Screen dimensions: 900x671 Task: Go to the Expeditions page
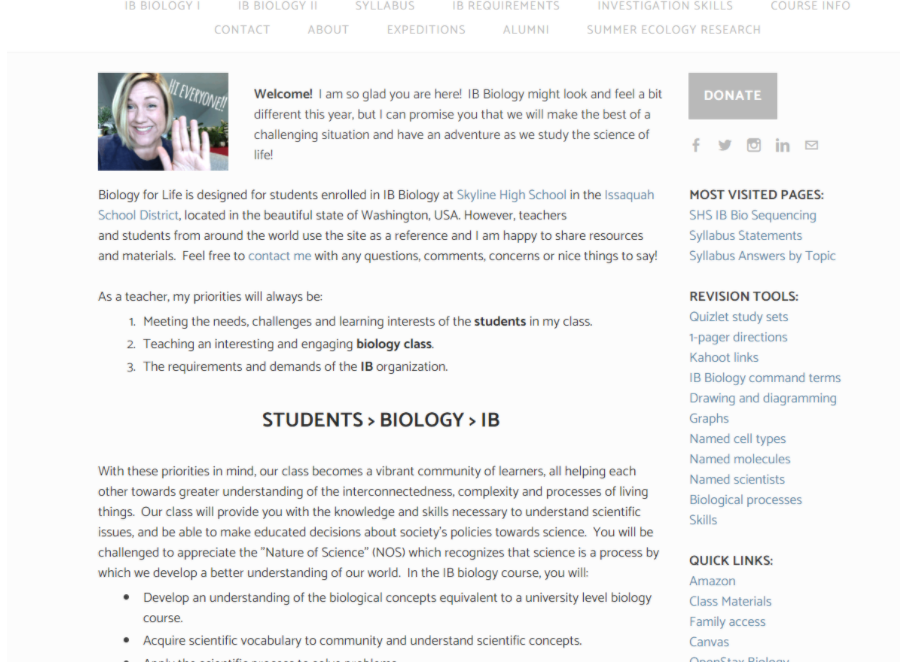426,30
